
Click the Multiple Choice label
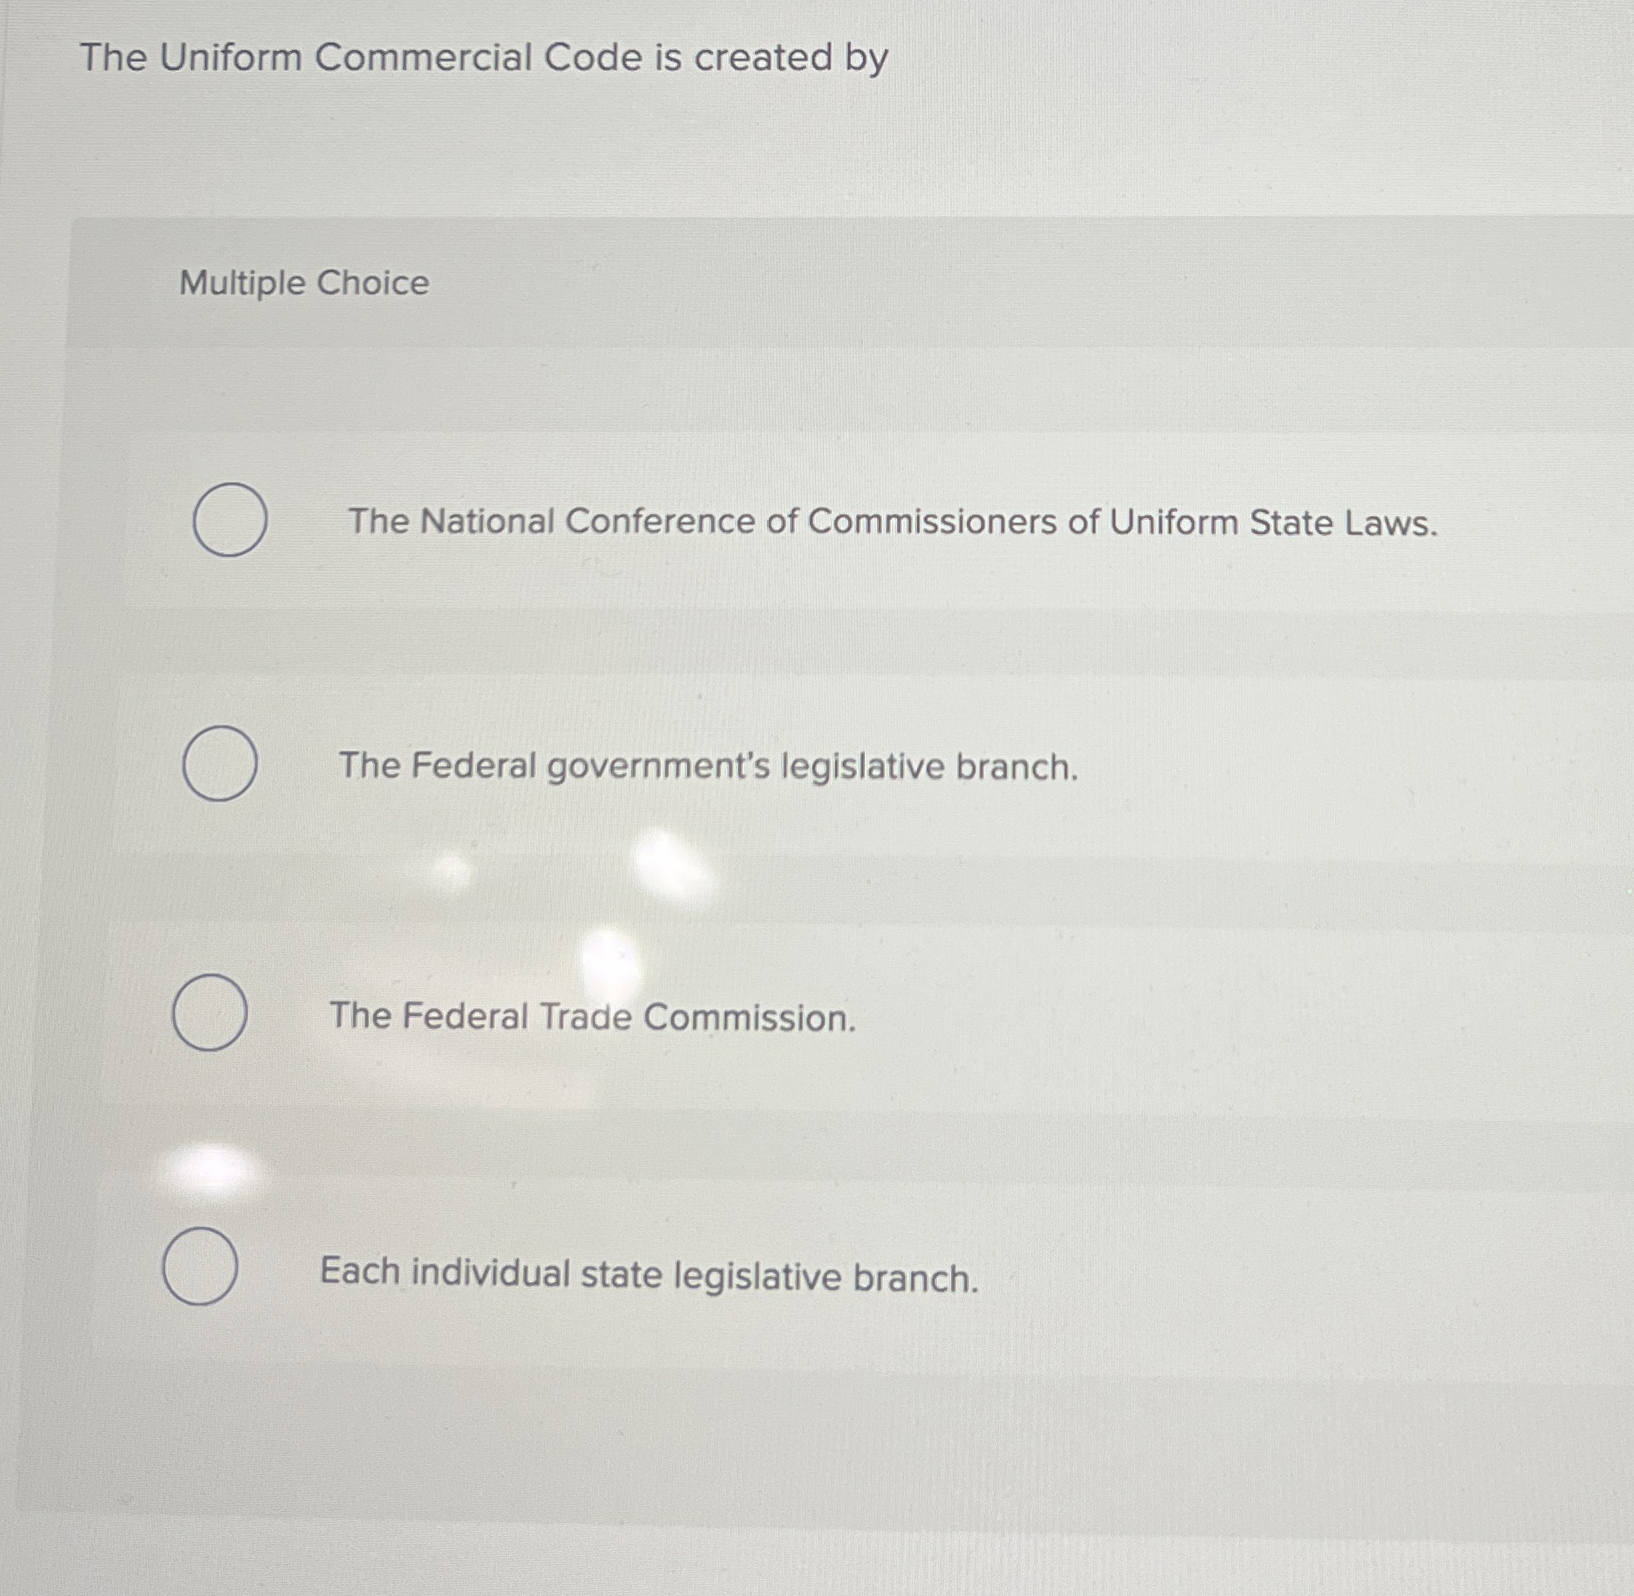click(x=303, y=285)
